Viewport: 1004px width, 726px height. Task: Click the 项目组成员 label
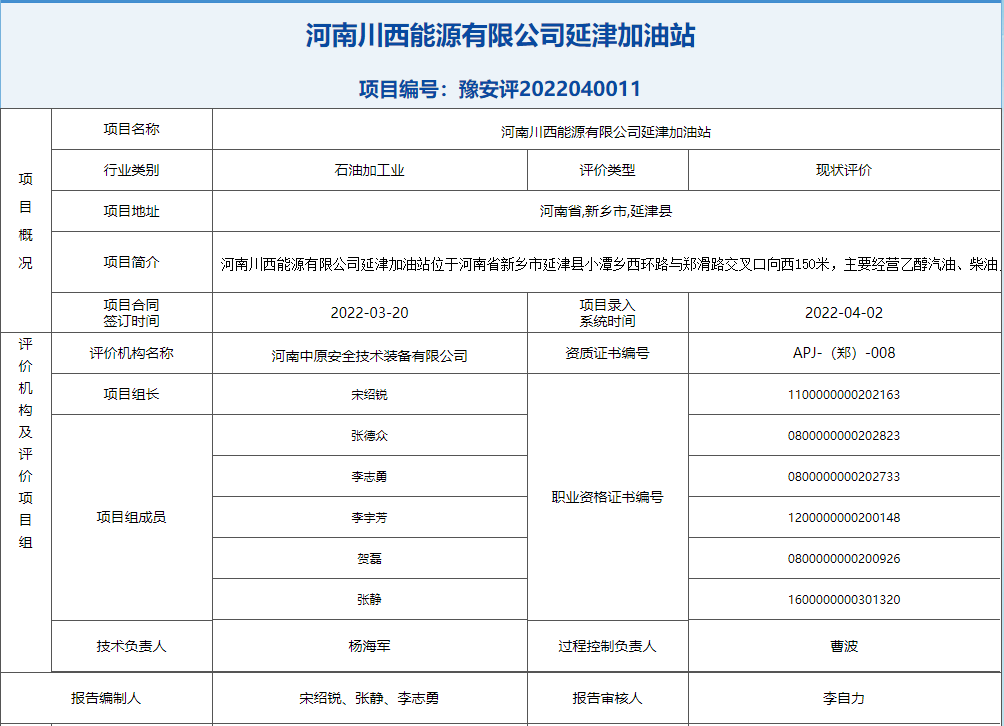click(x=131, y=517)
